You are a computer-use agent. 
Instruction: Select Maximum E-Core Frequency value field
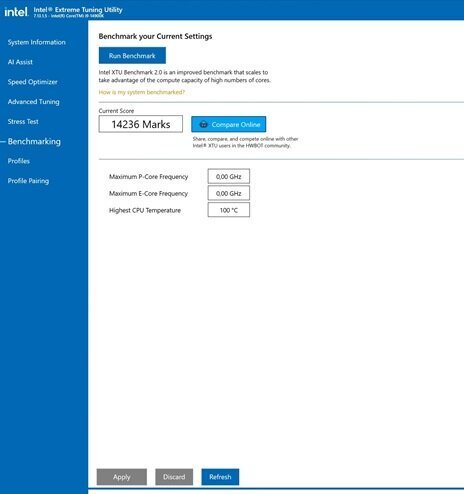coord(229,193)
